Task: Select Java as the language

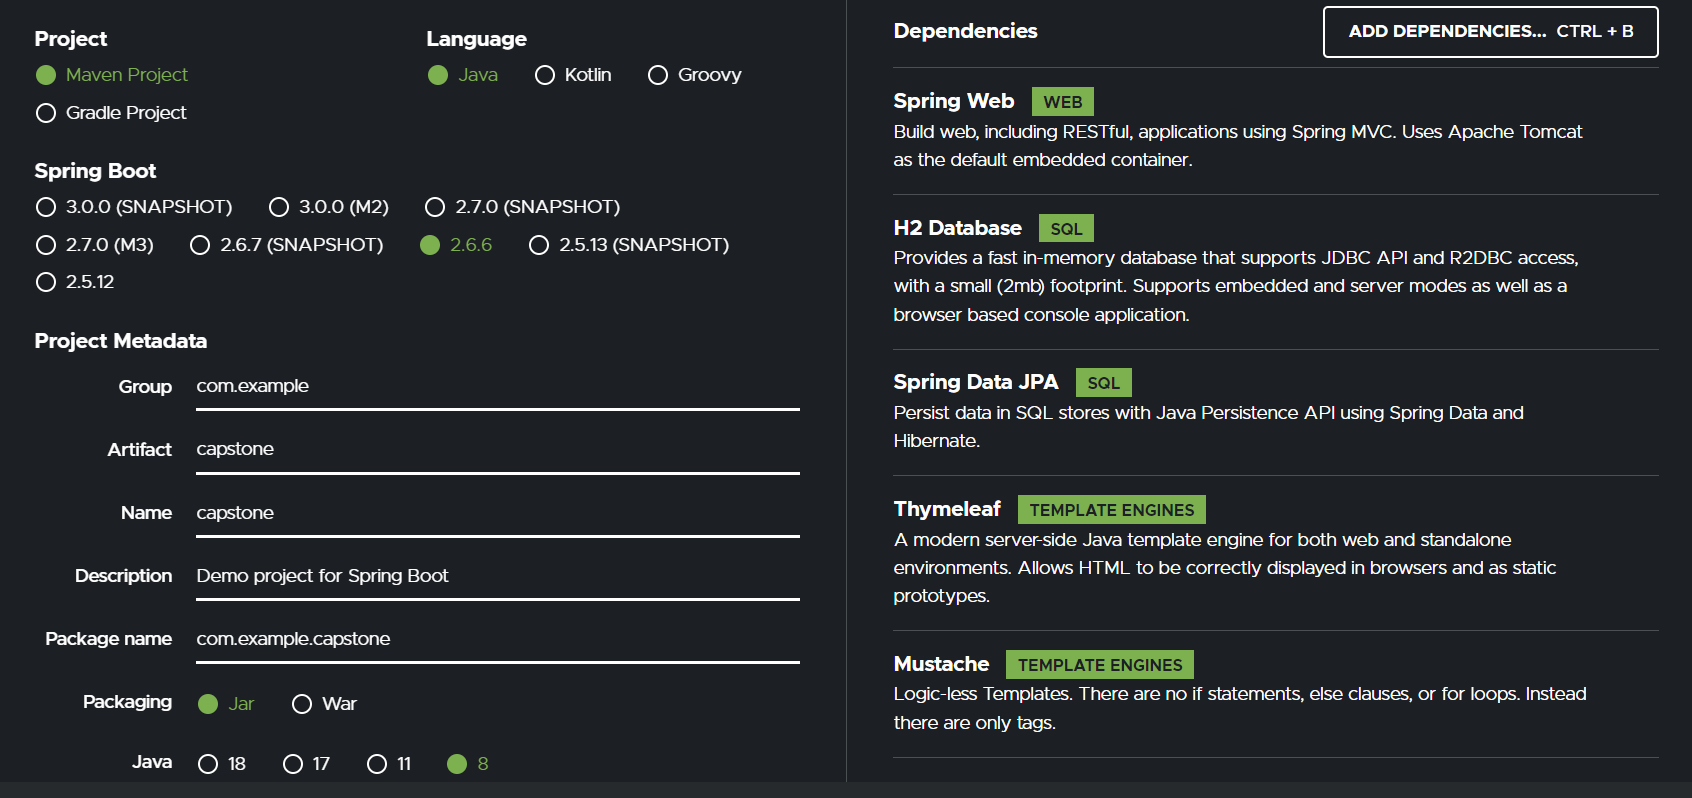Action: coord(462,75)
